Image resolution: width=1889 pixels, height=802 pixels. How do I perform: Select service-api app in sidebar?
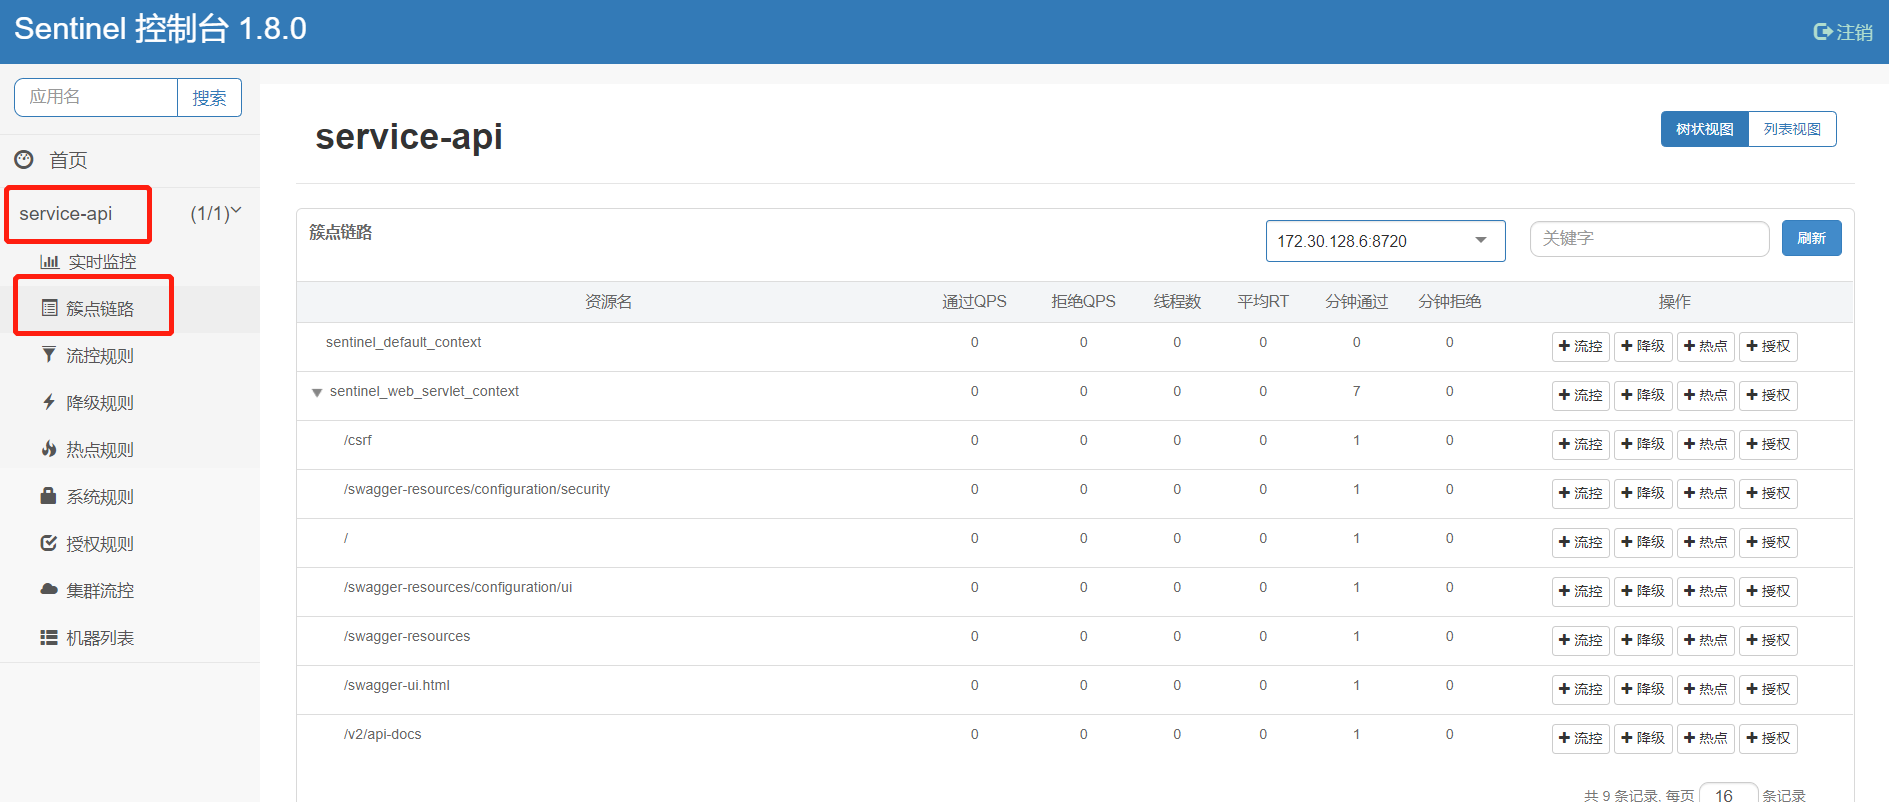(66, 214)
